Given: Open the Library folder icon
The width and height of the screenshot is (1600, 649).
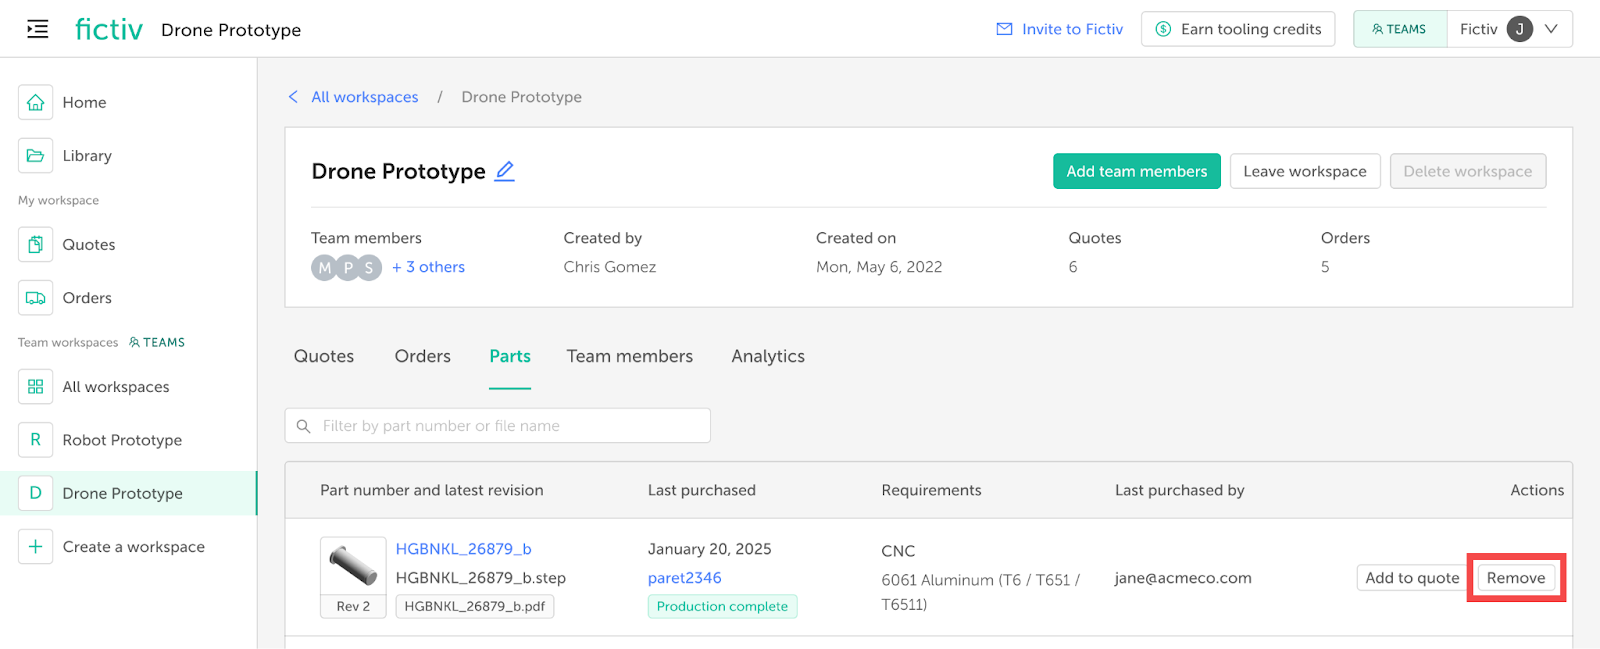Looking at the screenshot, I should [35, 156].
